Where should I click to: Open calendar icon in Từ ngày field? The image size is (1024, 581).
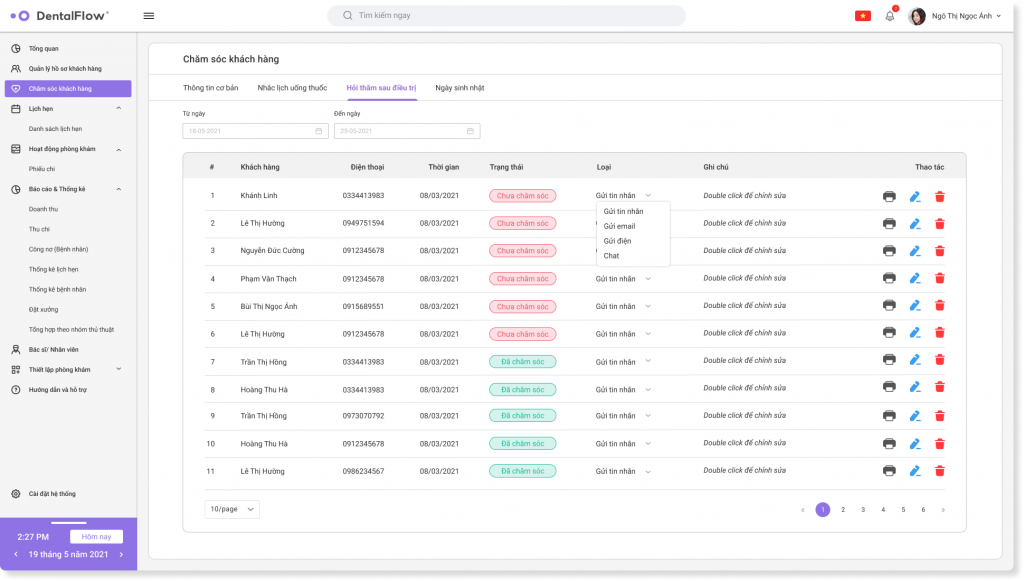pyautogui.click(x=319, y=131)
